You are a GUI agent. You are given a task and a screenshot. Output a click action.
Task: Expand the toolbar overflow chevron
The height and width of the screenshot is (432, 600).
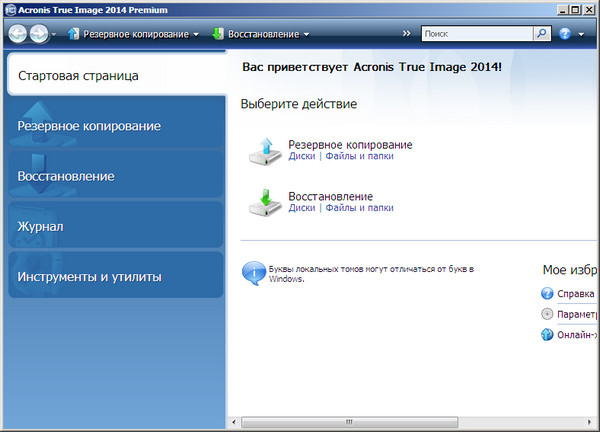tap(407, 33)
